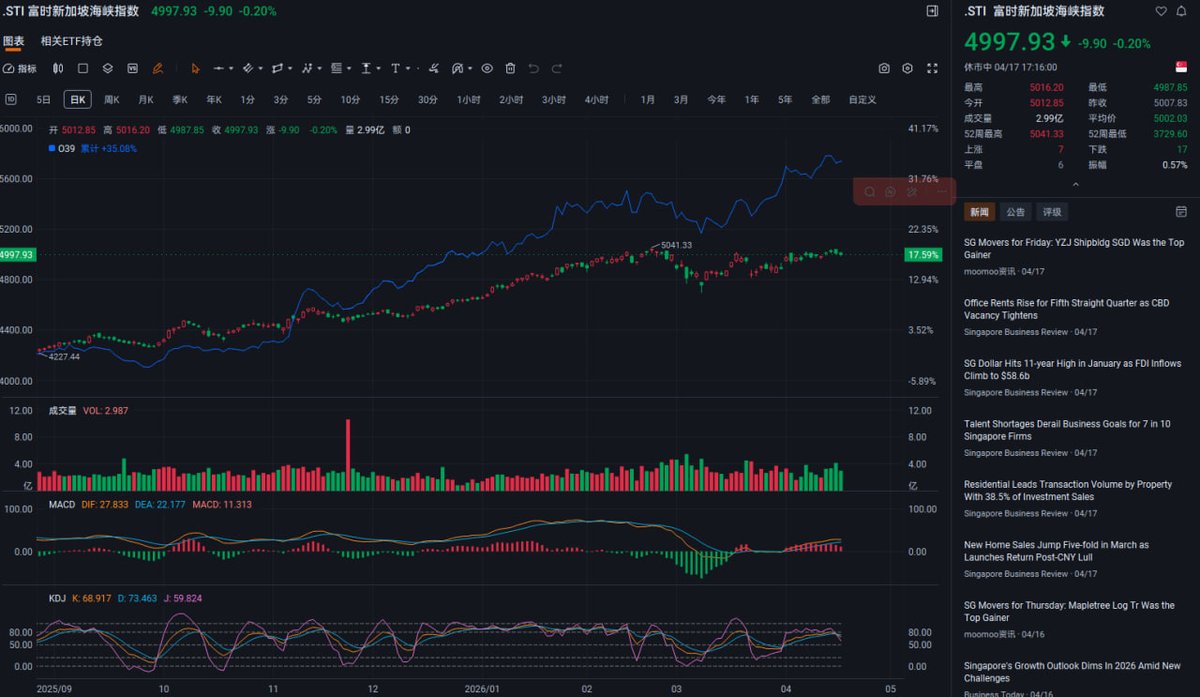Select the 1年 range
This screenshot has height=697, width=1200.
tap(751, 99)
